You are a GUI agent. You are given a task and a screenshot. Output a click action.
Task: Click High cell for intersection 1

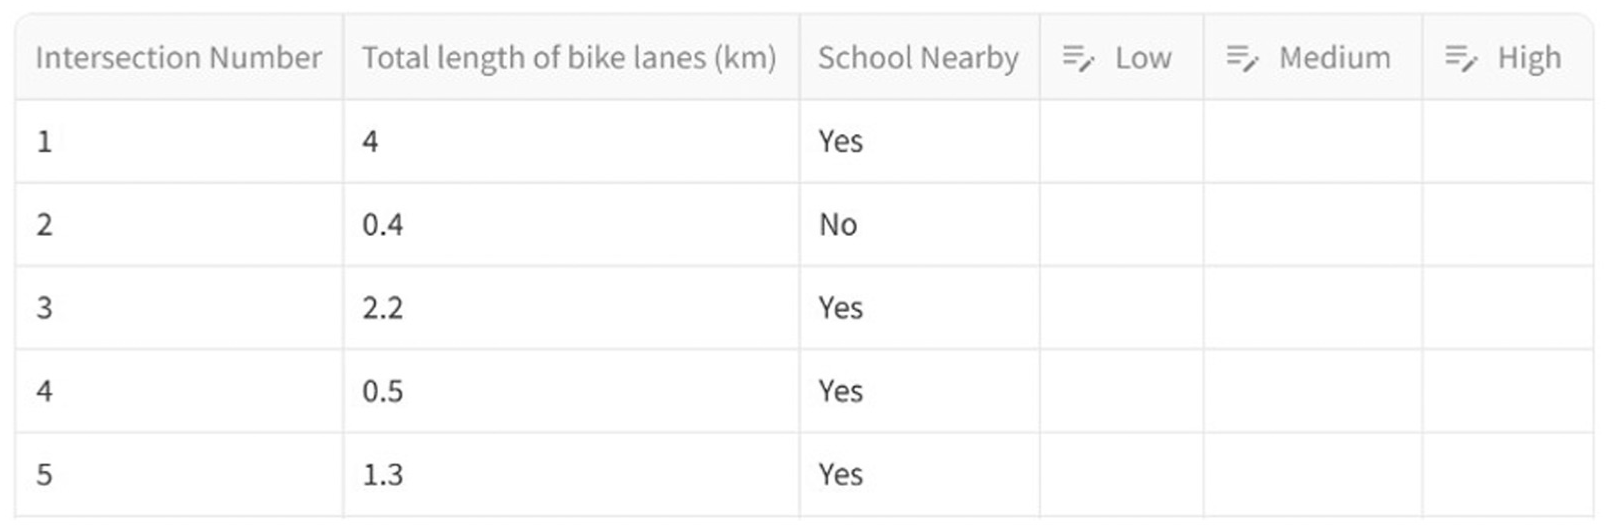click(x=1508, y=141)
